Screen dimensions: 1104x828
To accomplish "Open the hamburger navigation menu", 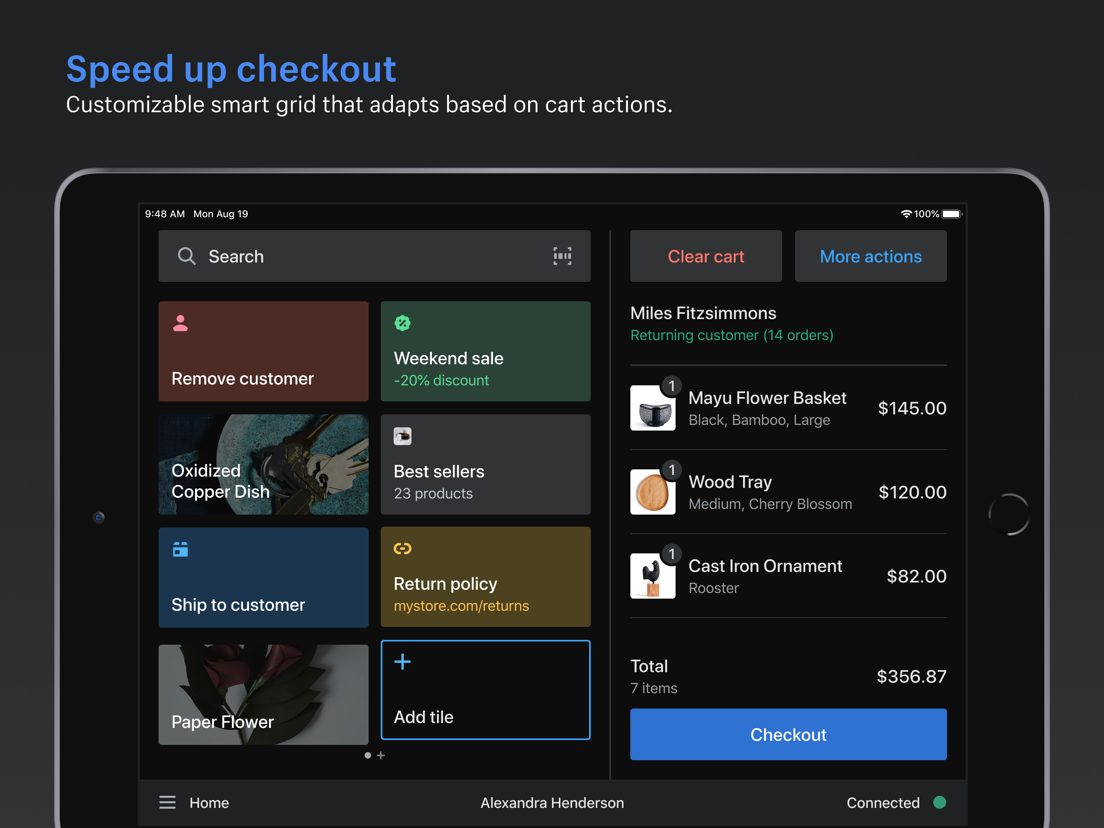I will [x=166, y=802].
